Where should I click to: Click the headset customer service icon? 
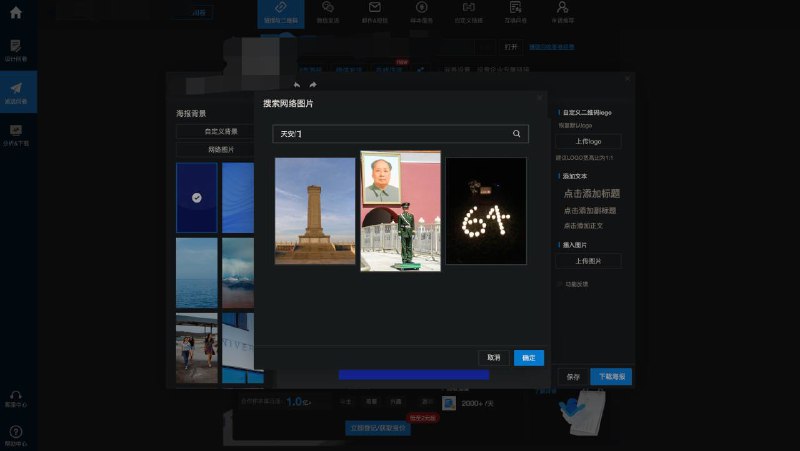[16, 398]
